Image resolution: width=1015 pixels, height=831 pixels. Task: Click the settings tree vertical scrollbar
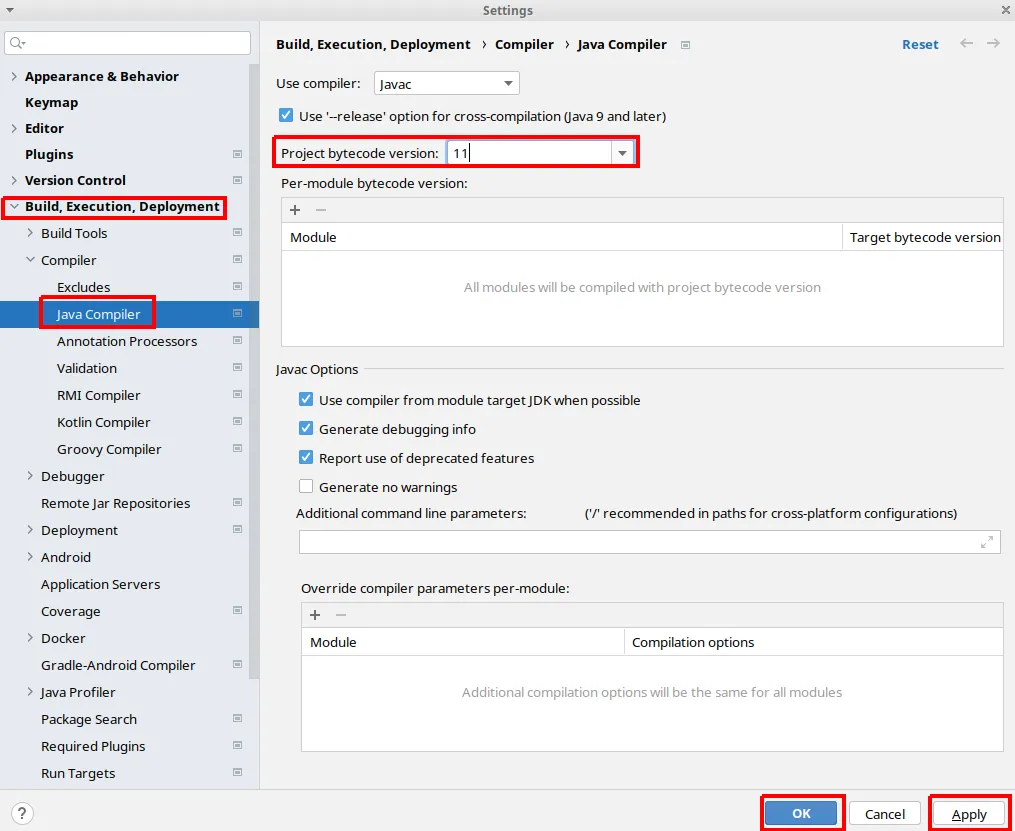[254, 369]
